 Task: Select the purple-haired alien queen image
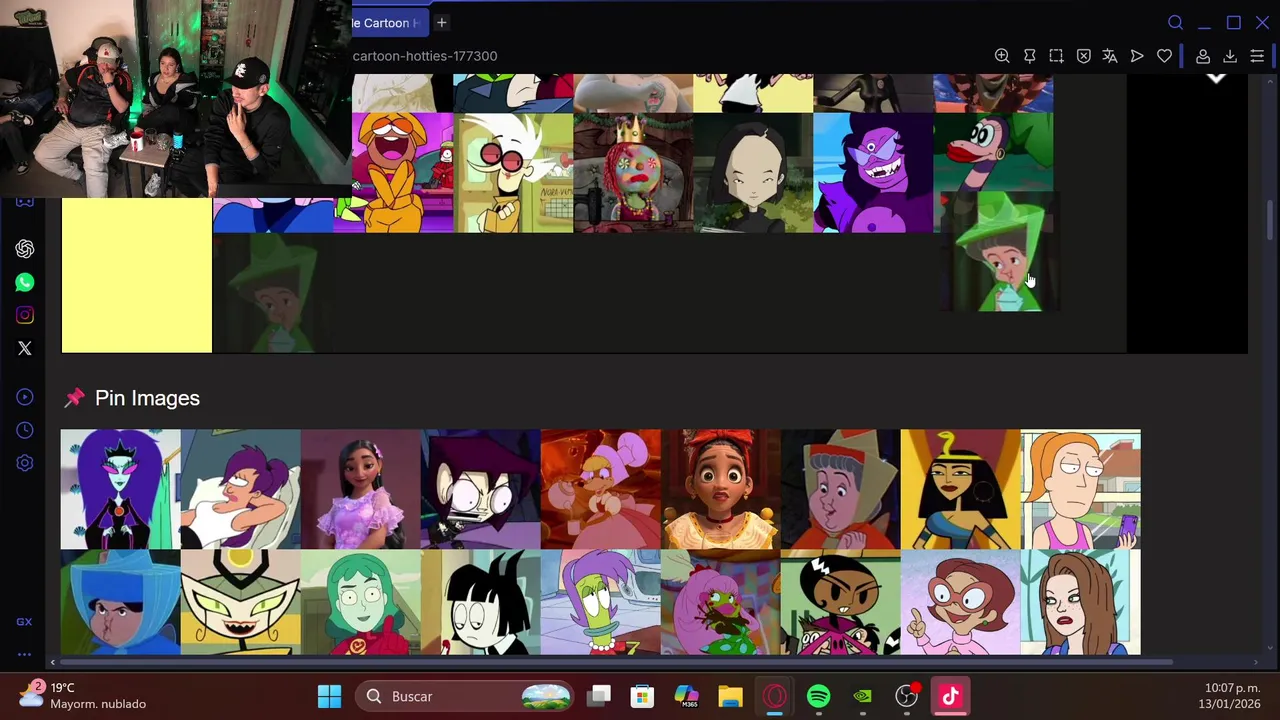coord(120,490)
